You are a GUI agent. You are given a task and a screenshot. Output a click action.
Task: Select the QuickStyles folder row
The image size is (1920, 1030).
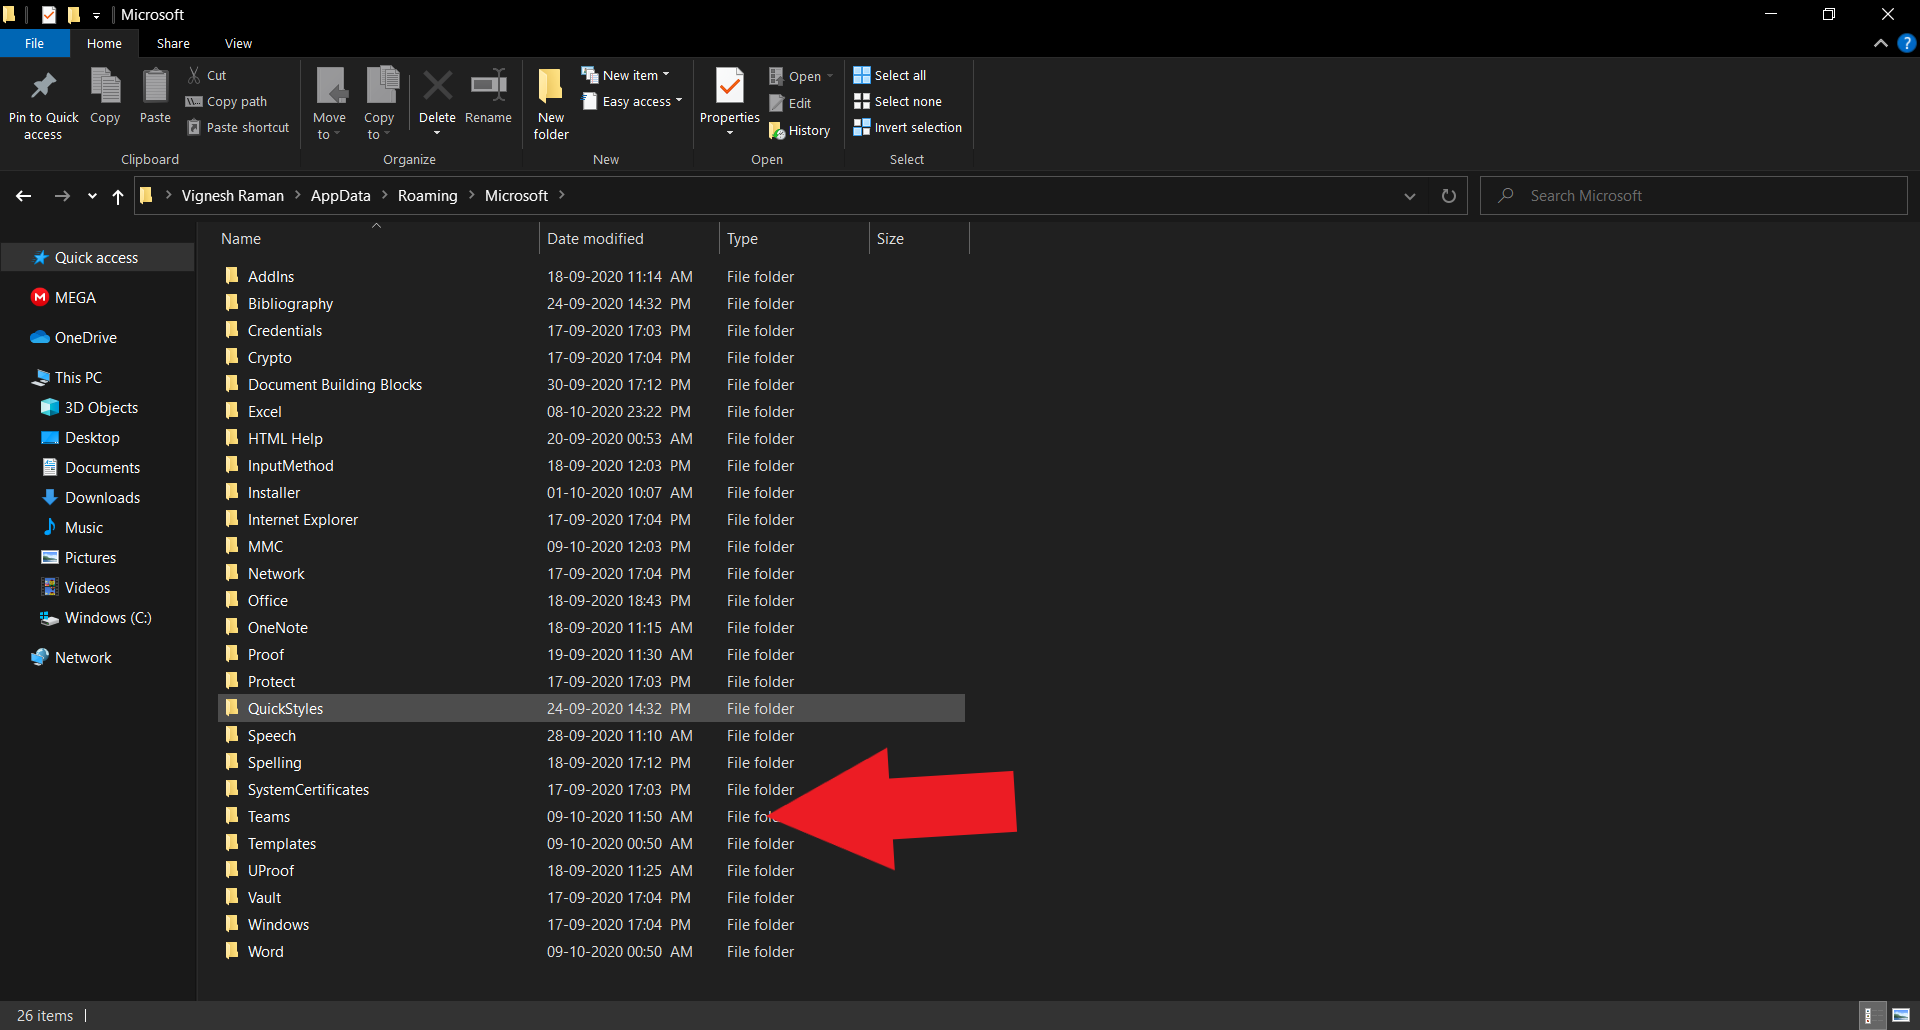591,708
